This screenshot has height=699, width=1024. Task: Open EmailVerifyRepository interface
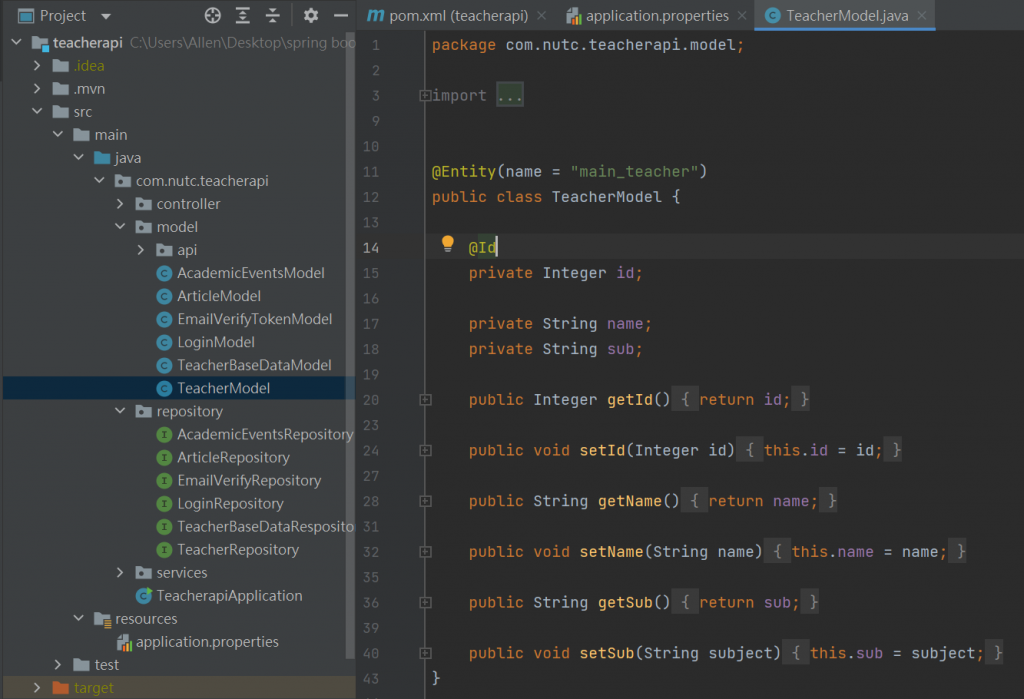(x=249, y=480)
